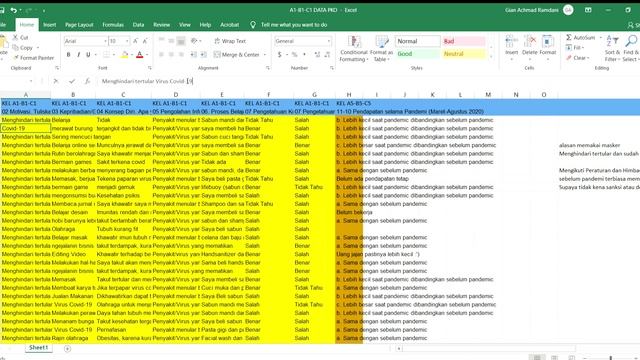This screenshot has width=640, height=360.
Task: Open Format as Table gallery
Action: pyautogui.click(x=381, y=49)
